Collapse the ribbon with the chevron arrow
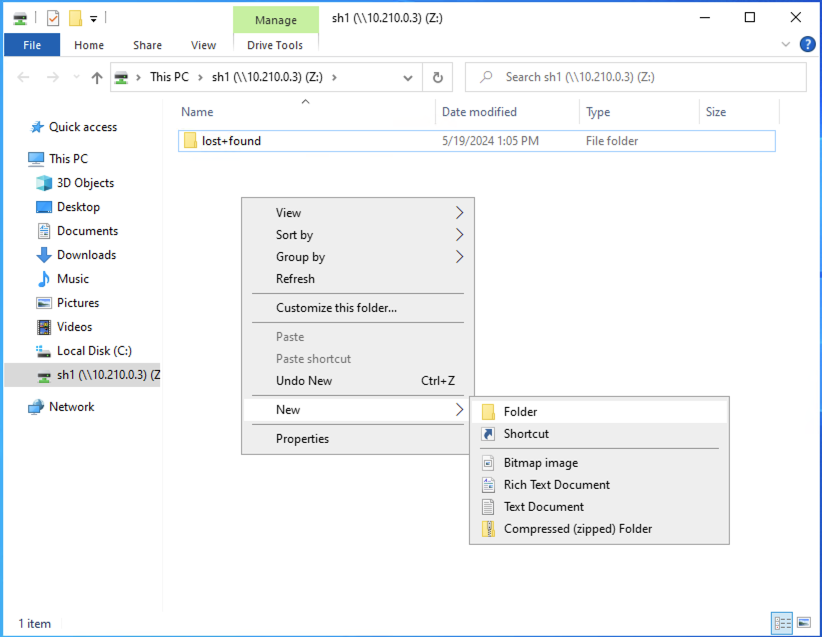Image resolution: width=822 pixels, height=637 pixels. tap(785, 44)
